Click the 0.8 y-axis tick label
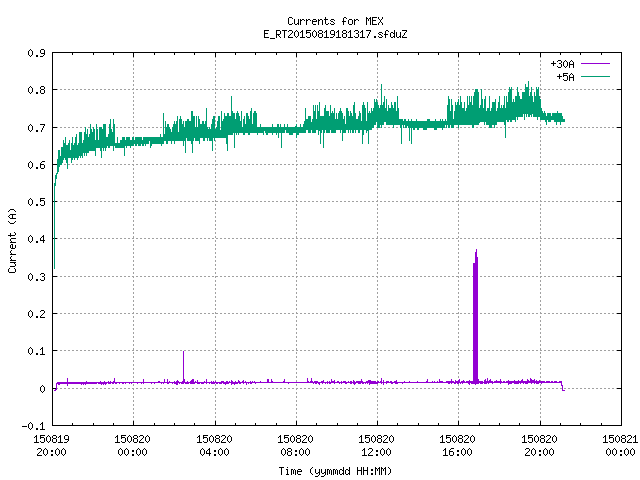This screenshot has width=640, height=480. pyautogui.click(x=36, y=90)
